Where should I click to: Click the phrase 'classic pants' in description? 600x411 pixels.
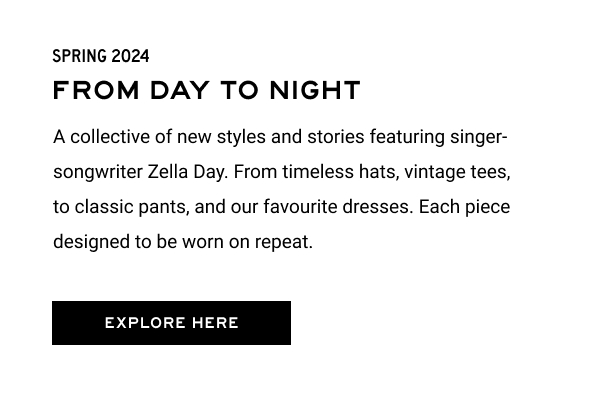coord(132,207)
